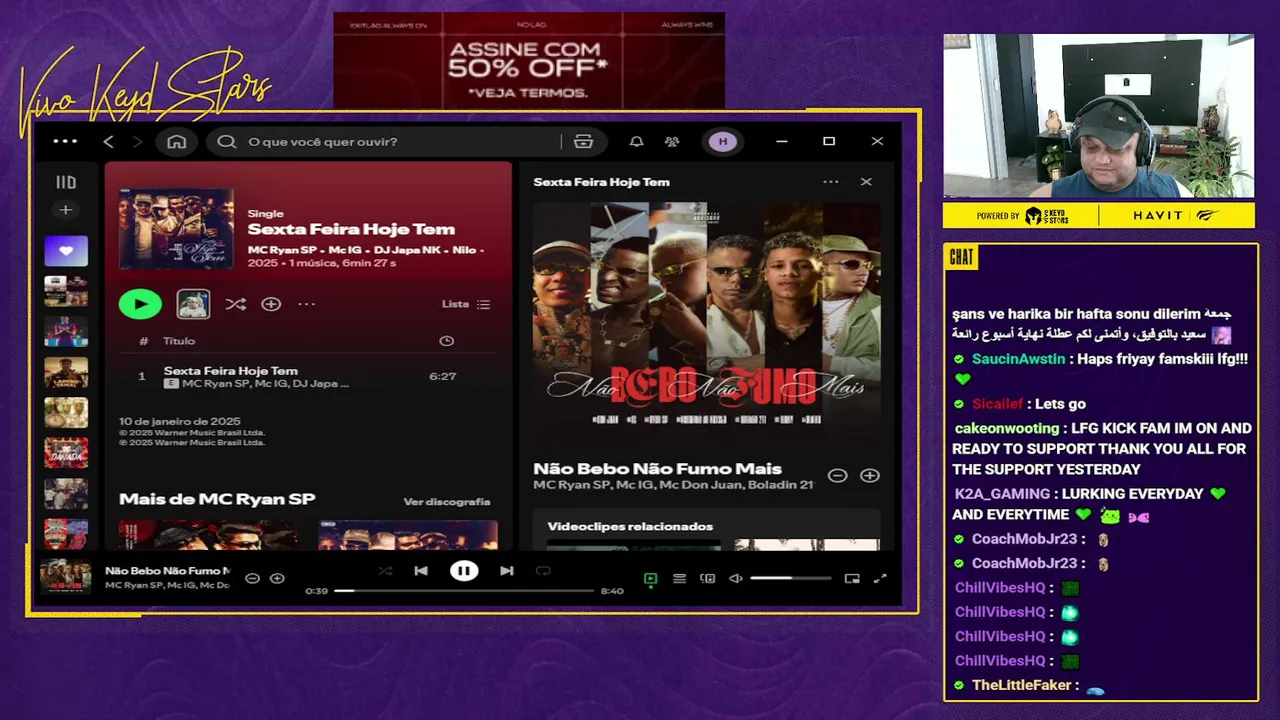Open the album cover thumbnail in header

[x=176, y=229]
